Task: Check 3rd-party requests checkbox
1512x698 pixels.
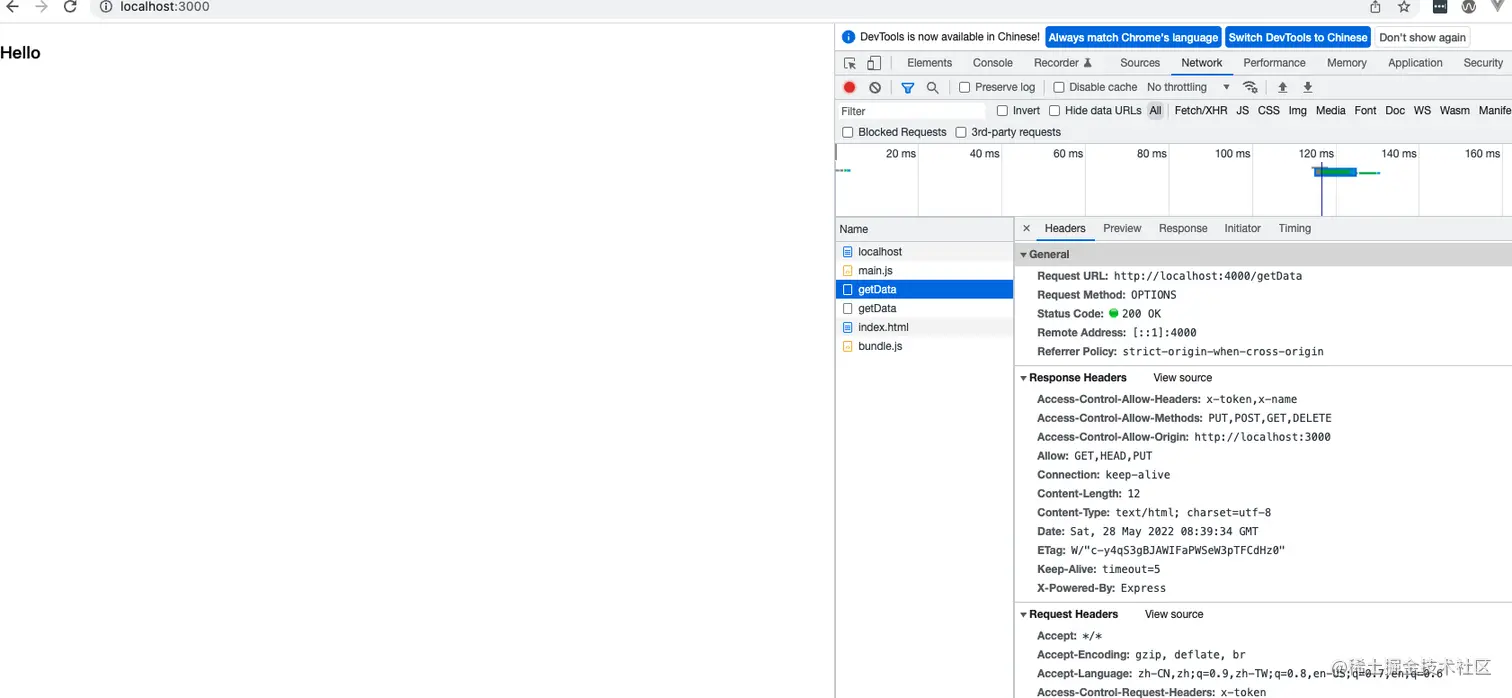Action: 961,132
